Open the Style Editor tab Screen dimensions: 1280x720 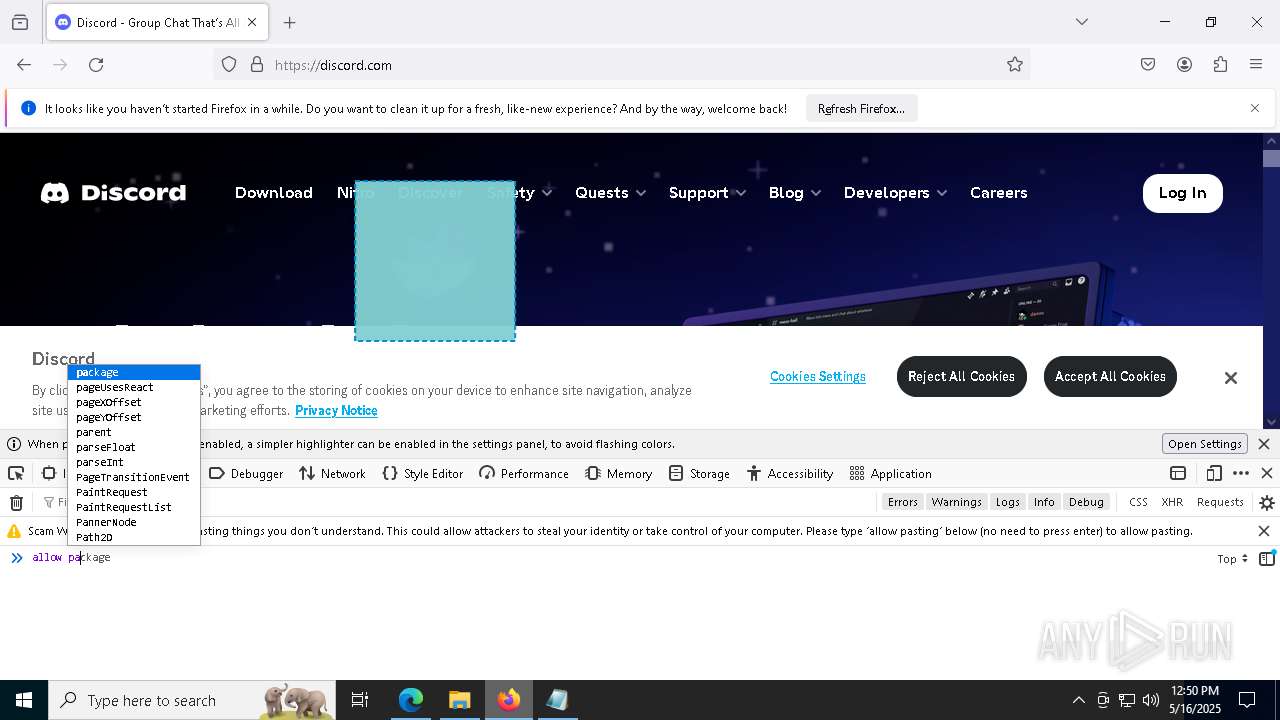pos(422,474)
